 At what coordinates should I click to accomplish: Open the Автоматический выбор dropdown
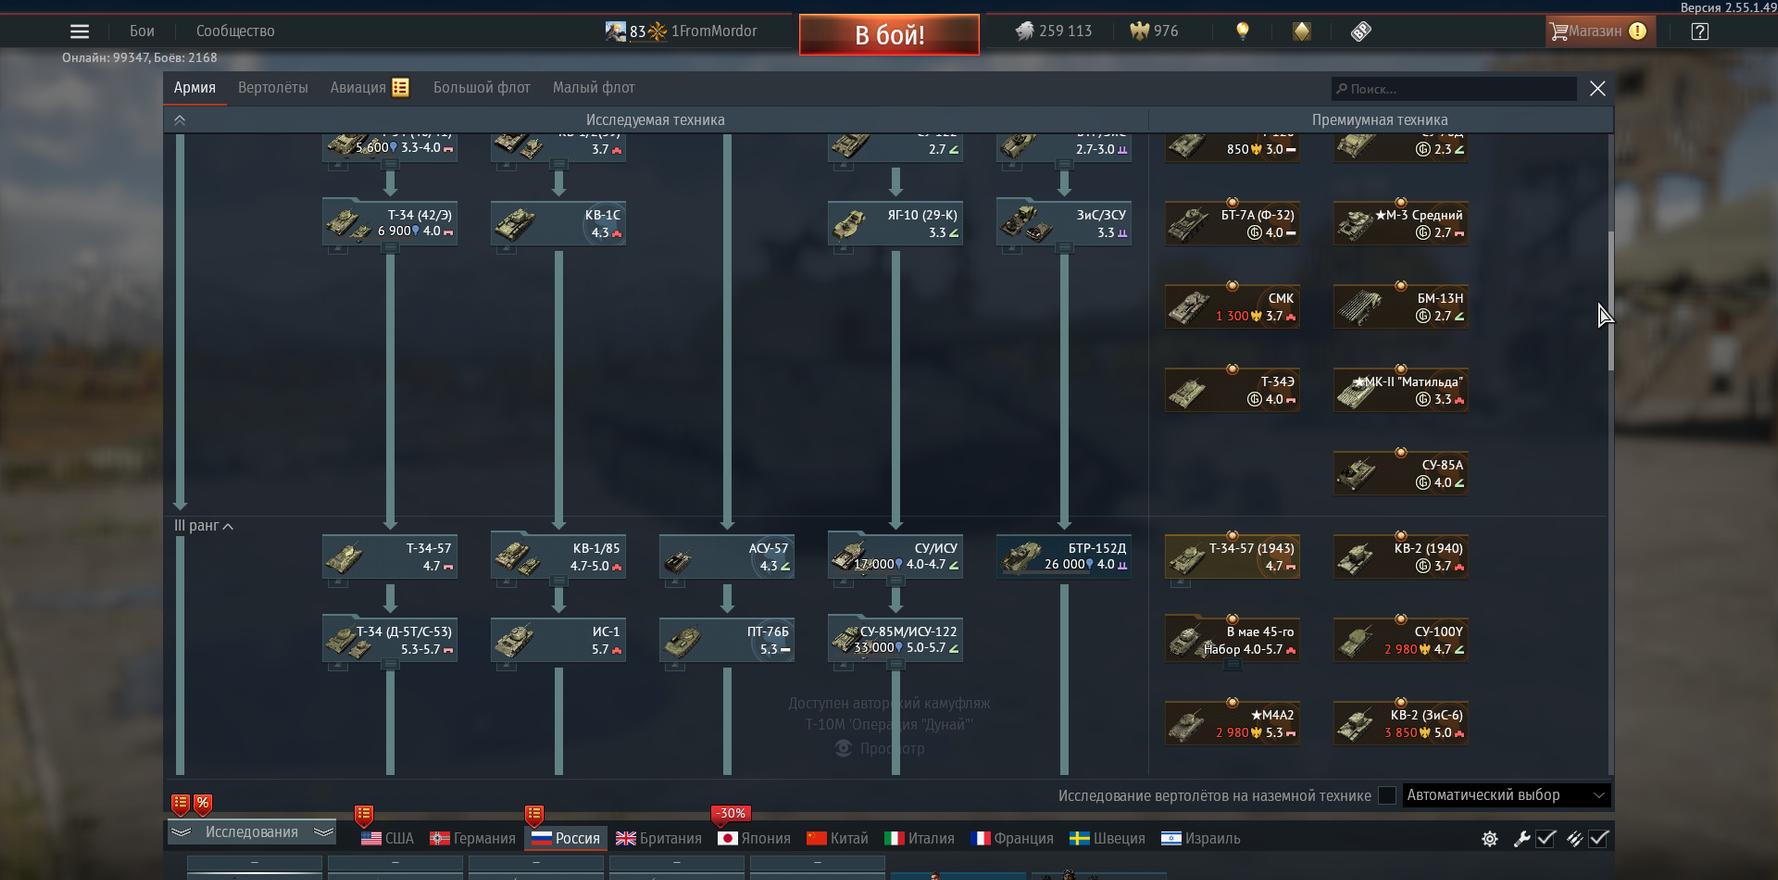click(x=1505, y=795)
